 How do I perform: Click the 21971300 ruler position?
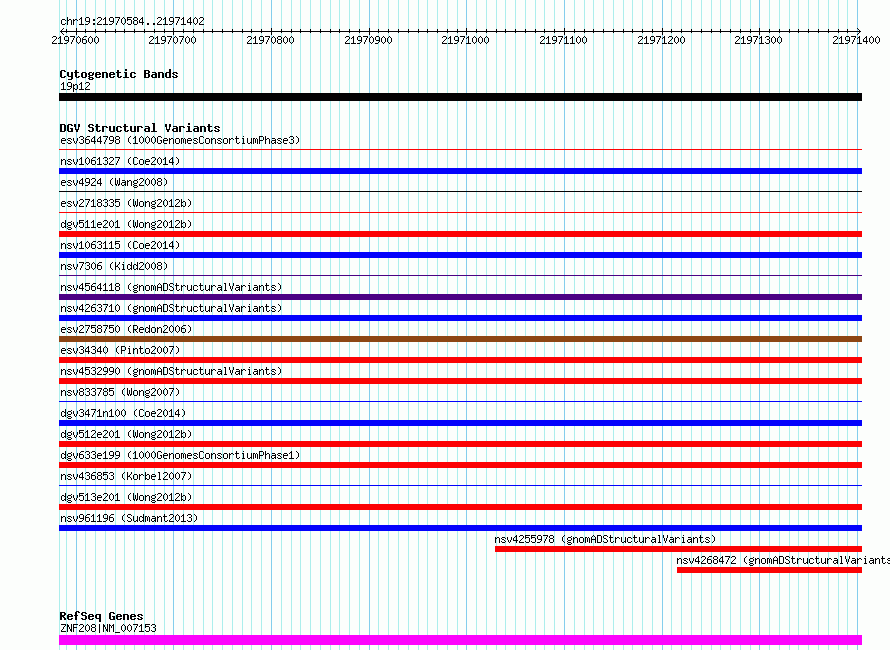(x=758, y=40)
